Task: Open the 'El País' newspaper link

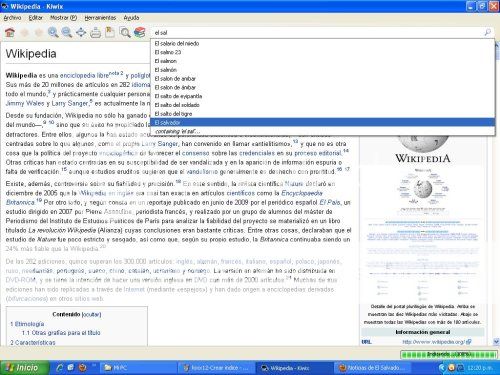Action: click(330, 202)
